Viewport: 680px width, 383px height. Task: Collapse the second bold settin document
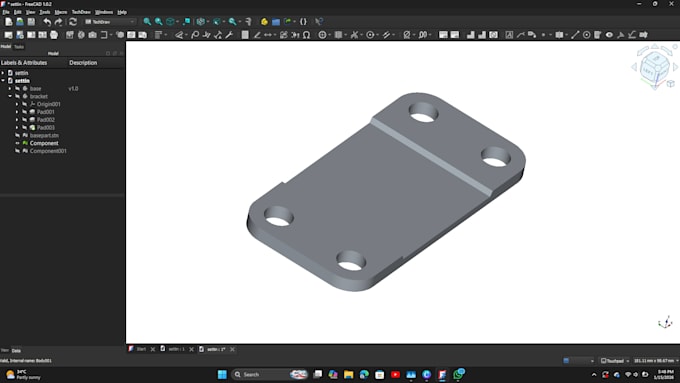[x=3, y=81]
